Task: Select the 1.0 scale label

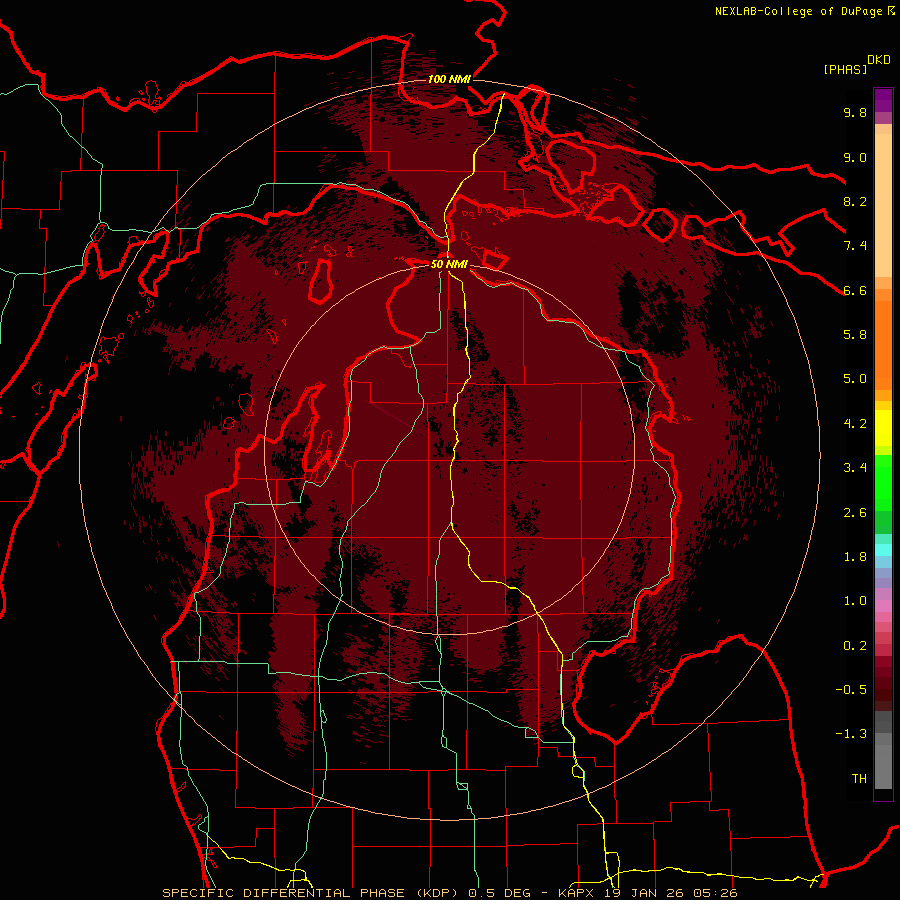Action: point(855,601)
